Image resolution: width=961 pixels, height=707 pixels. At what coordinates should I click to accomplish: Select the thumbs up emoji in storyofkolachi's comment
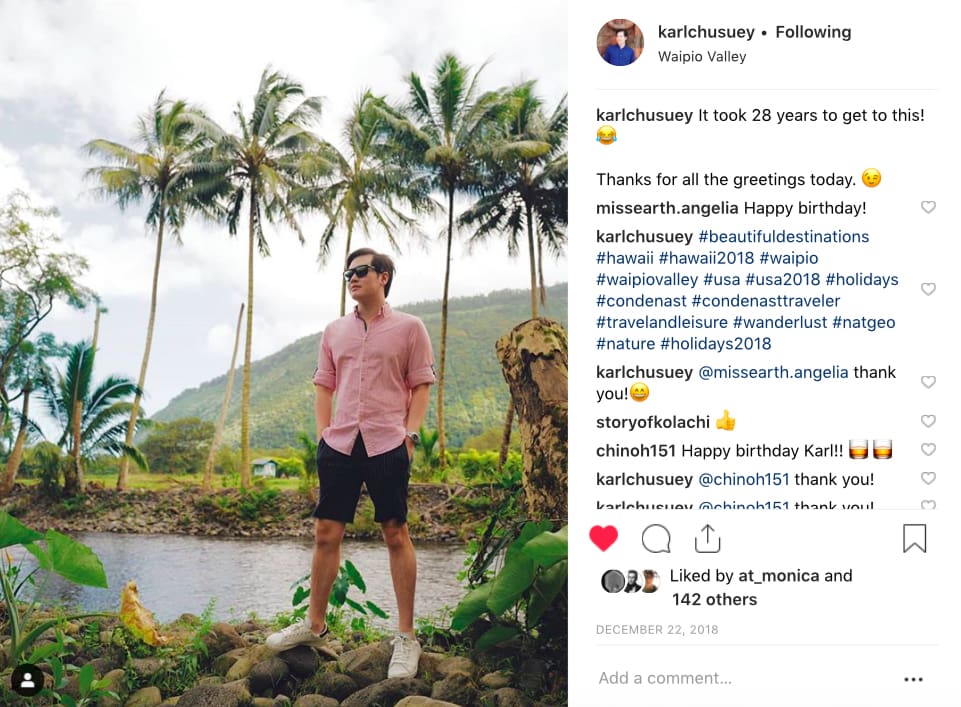point(726,421)
